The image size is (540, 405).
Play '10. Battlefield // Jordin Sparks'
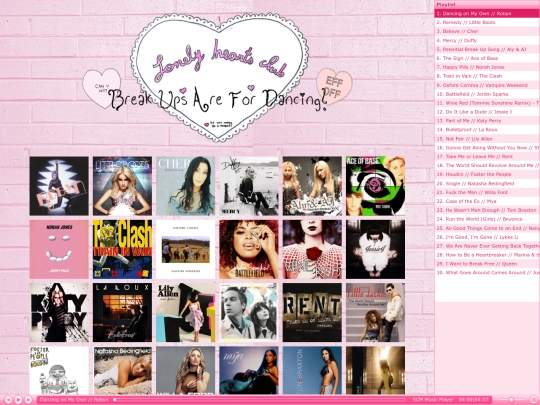click(x=487, y=94)
